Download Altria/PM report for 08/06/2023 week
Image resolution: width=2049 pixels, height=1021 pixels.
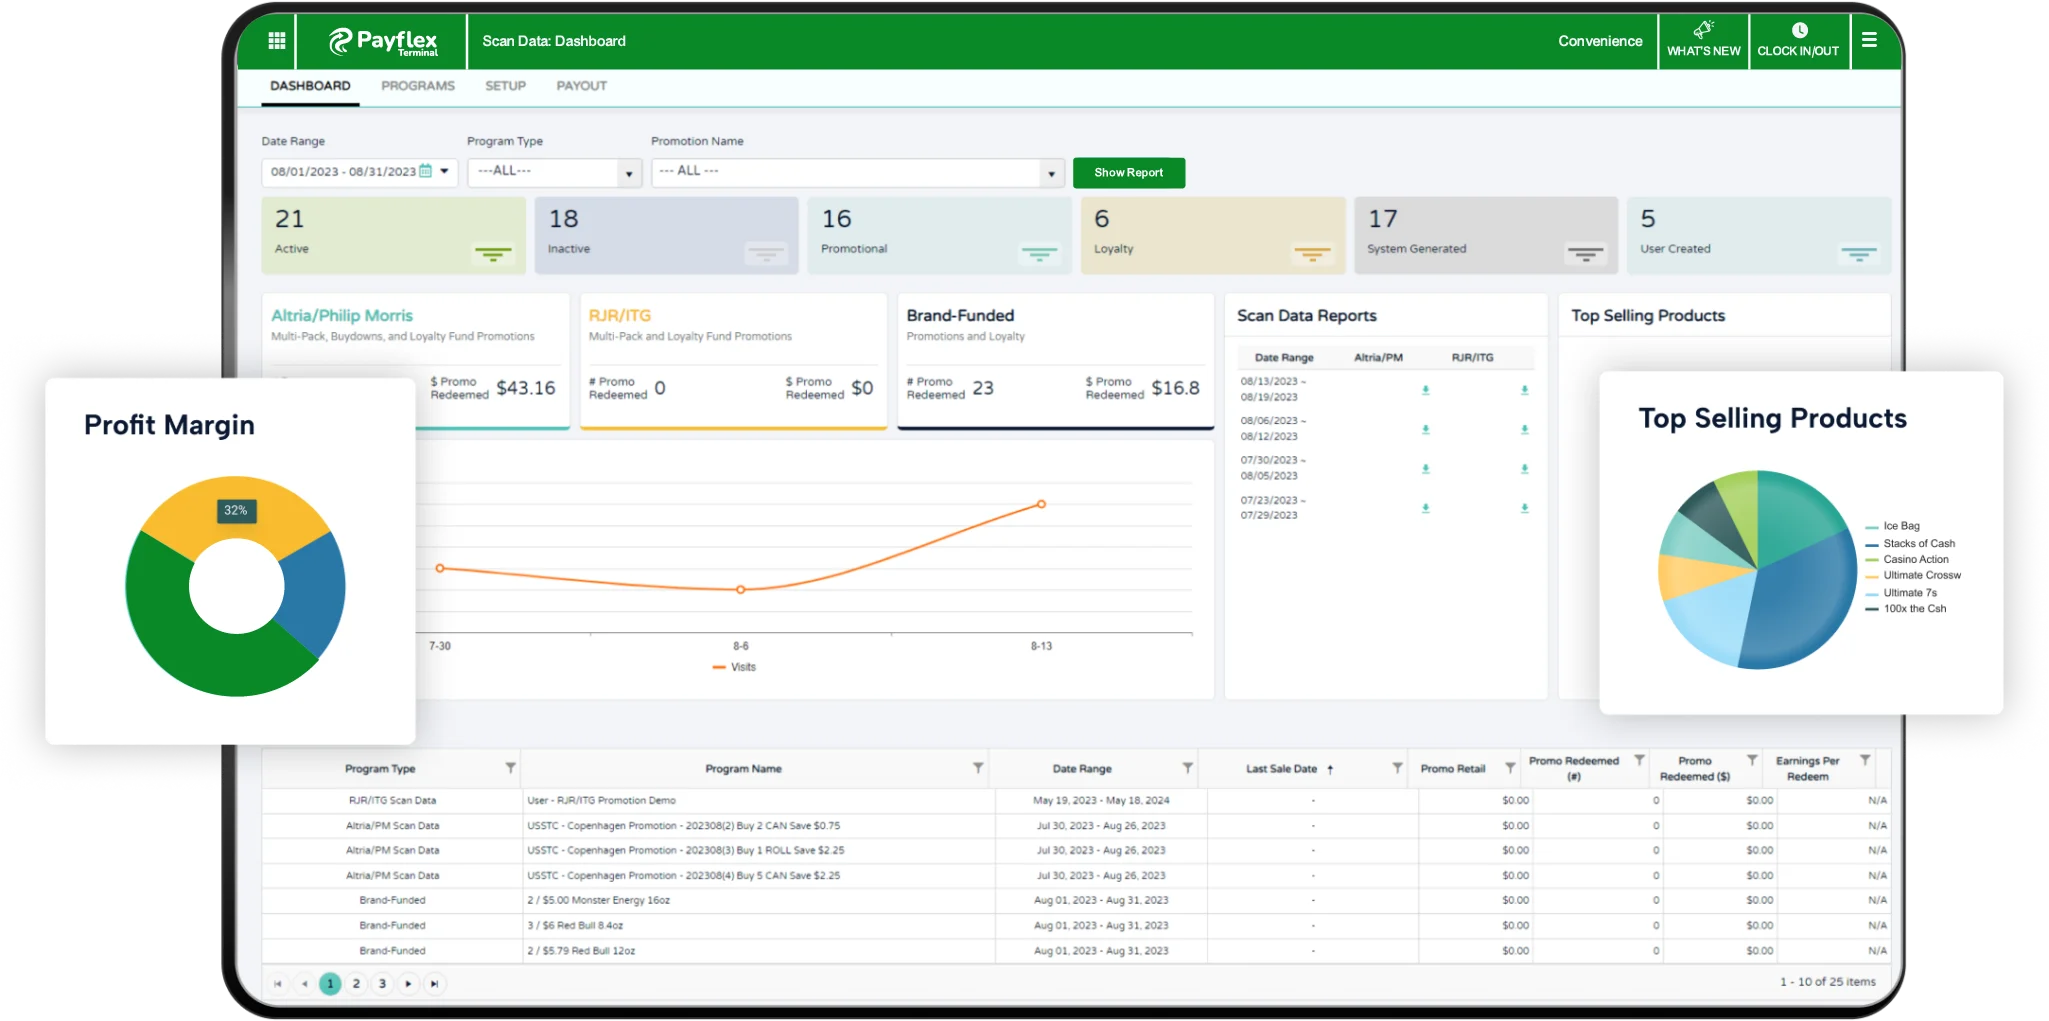(x=1426, y=429)
